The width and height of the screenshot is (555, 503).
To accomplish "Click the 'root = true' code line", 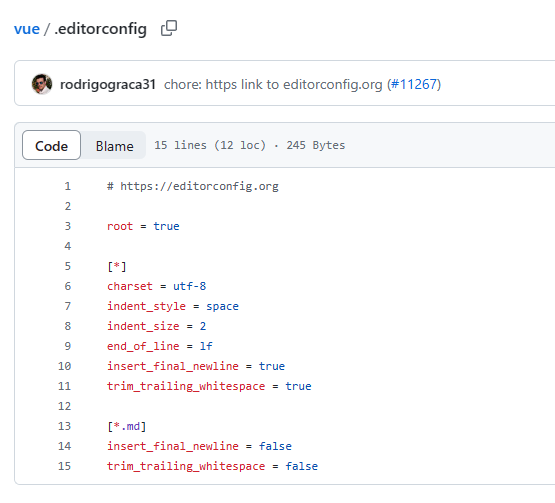I will (143, 226).
